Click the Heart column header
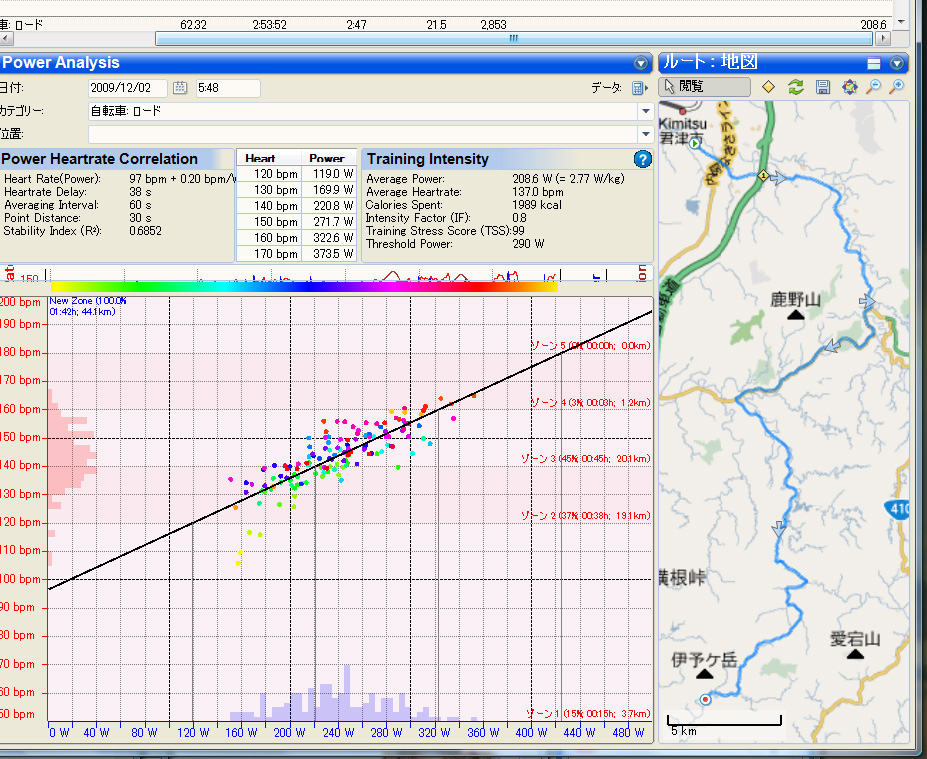 [260, 158]
